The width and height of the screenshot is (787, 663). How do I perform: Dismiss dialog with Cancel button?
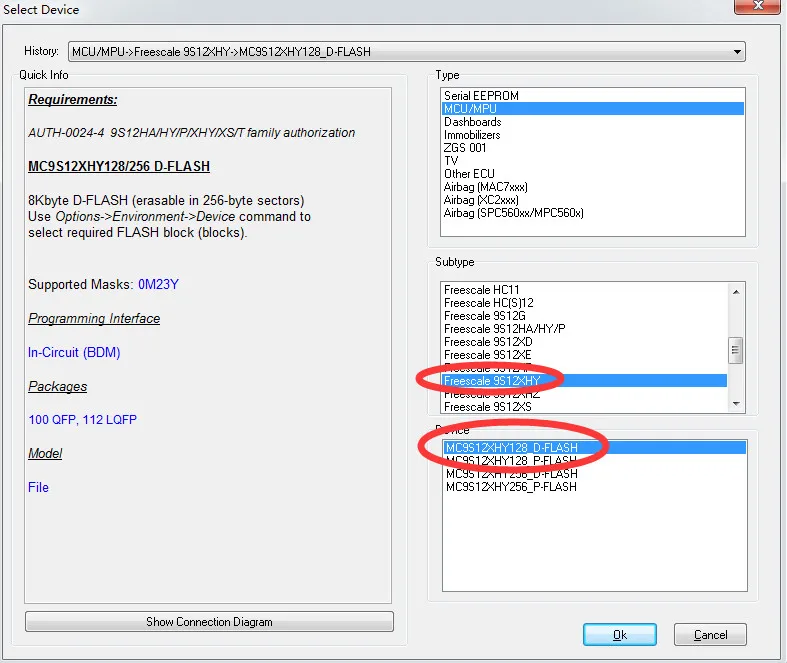tap(710, 635)
